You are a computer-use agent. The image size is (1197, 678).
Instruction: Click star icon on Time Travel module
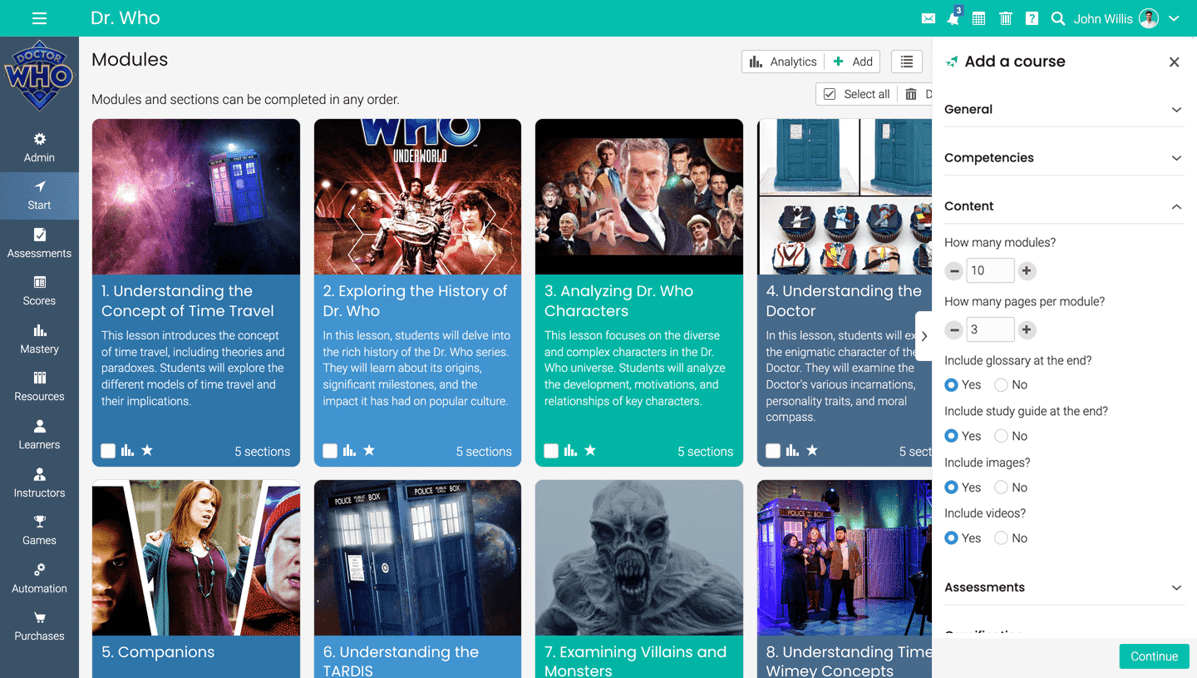147,451
